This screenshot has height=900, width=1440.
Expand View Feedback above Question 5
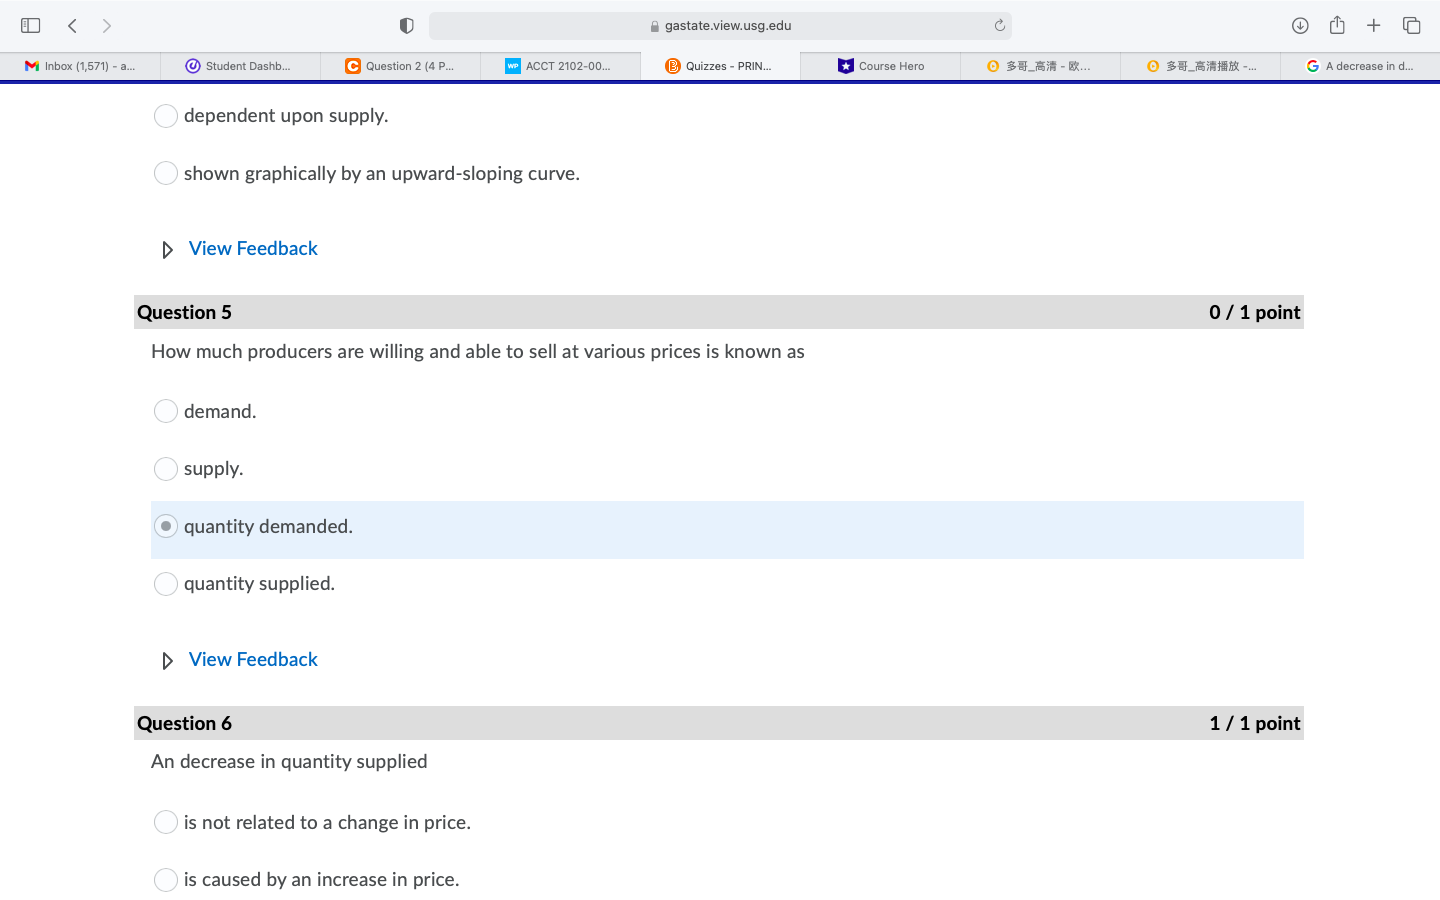point(252,248)
